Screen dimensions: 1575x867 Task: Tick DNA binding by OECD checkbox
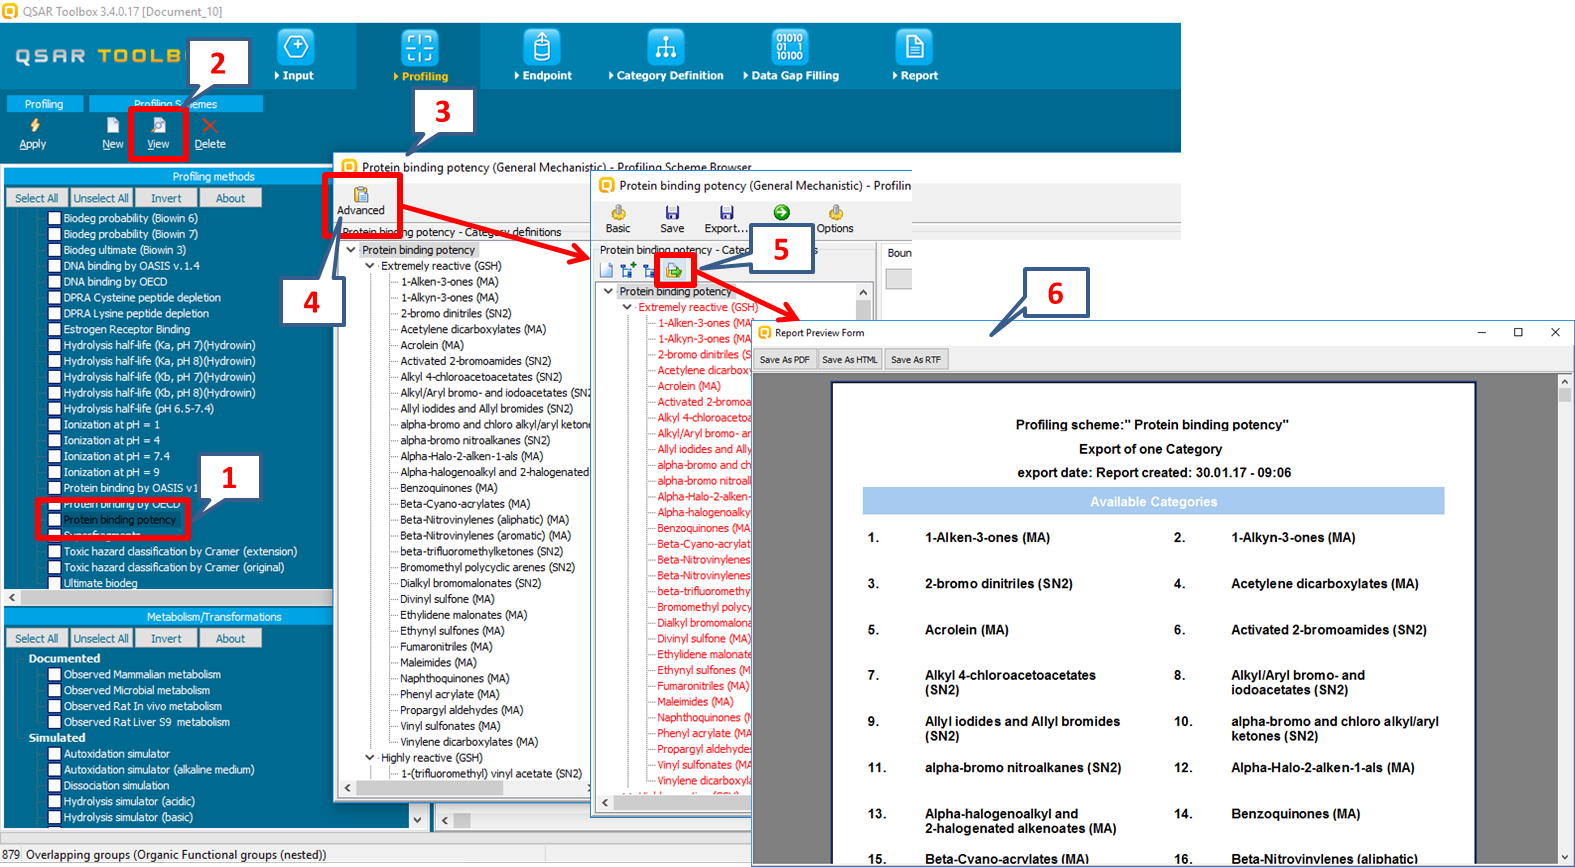[55, 282]
